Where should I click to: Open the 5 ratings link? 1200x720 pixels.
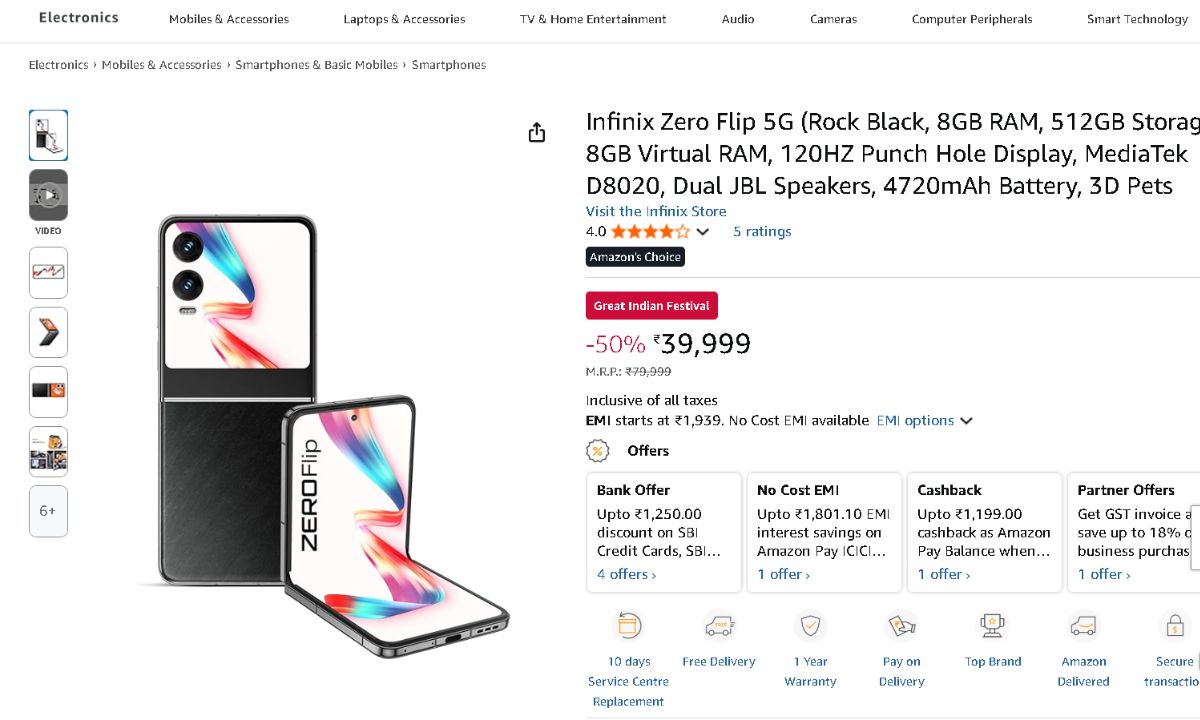(x=762, y=231)
